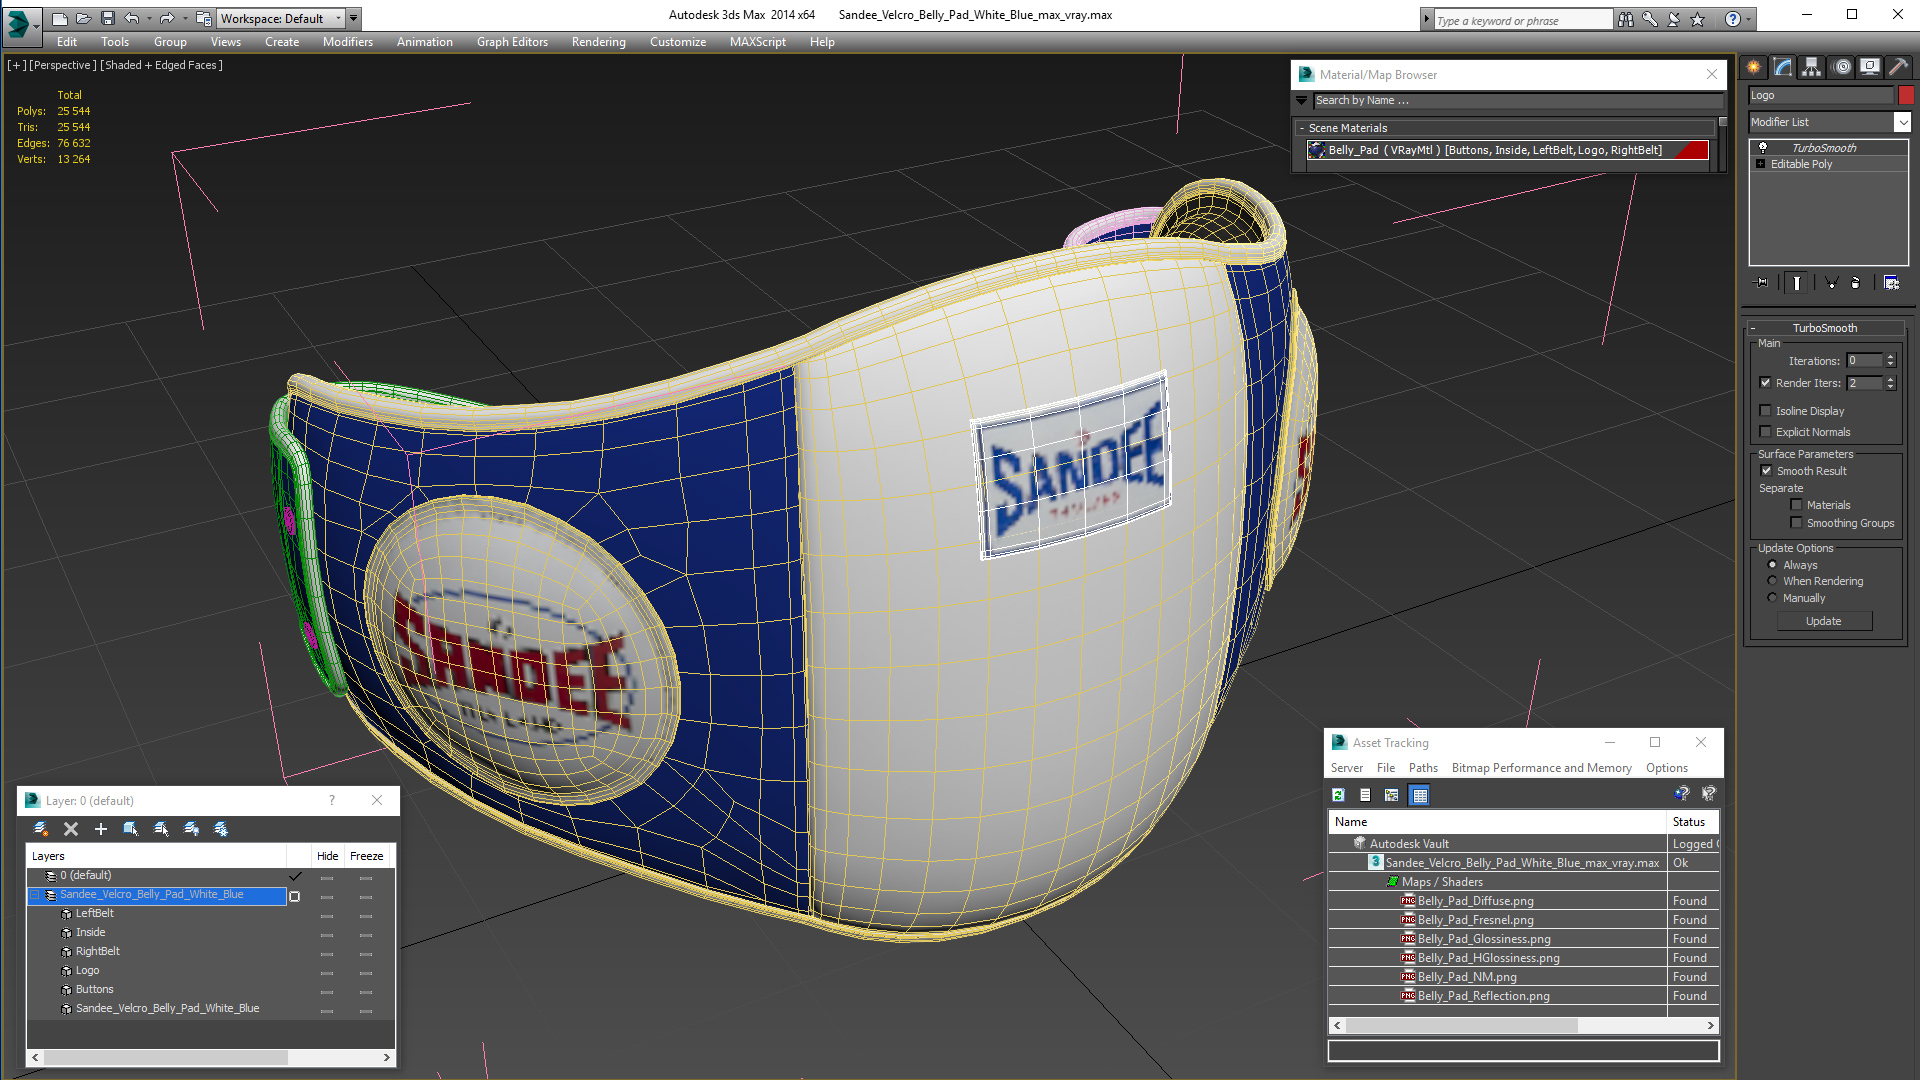Toggle Show End Result icon
The height and width of the screenshot is (1080, 1920).
[1797, 283]
